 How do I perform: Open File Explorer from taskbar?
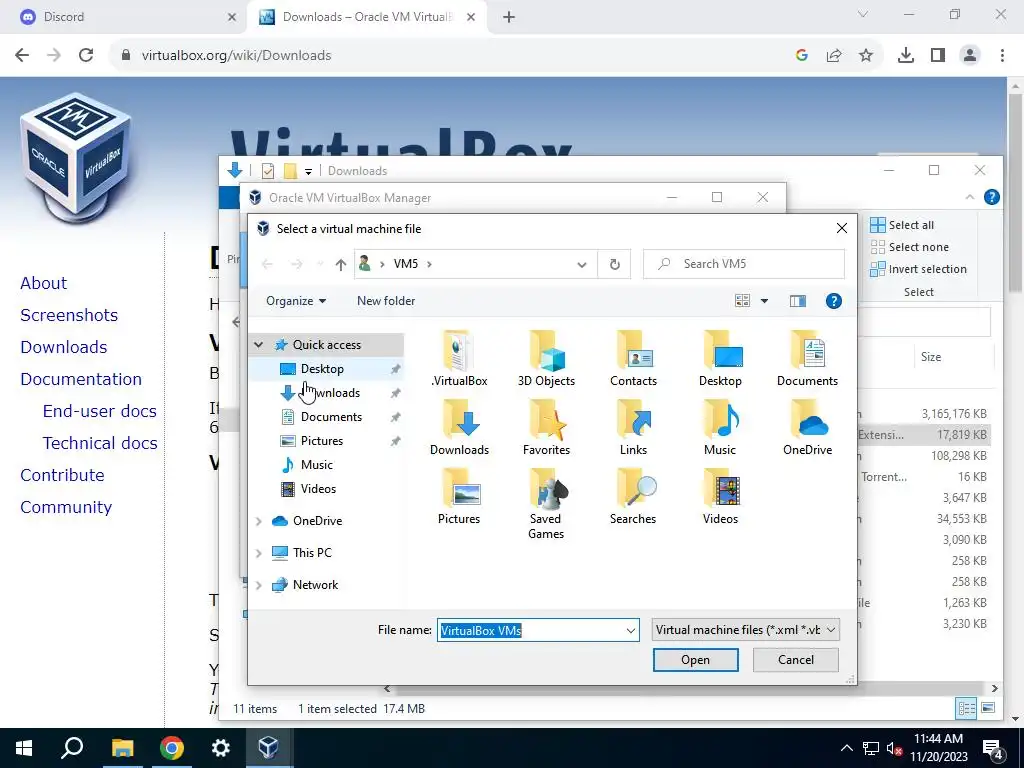pos(122,748)
